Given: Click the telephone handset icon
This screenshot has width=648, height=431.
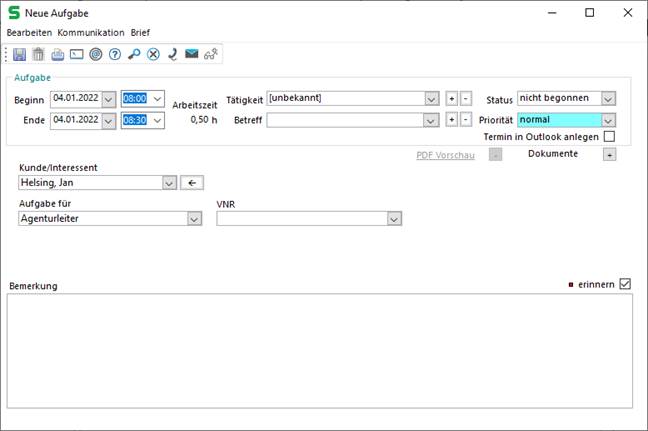Looking at the screenshot, I should coord(172,54).
